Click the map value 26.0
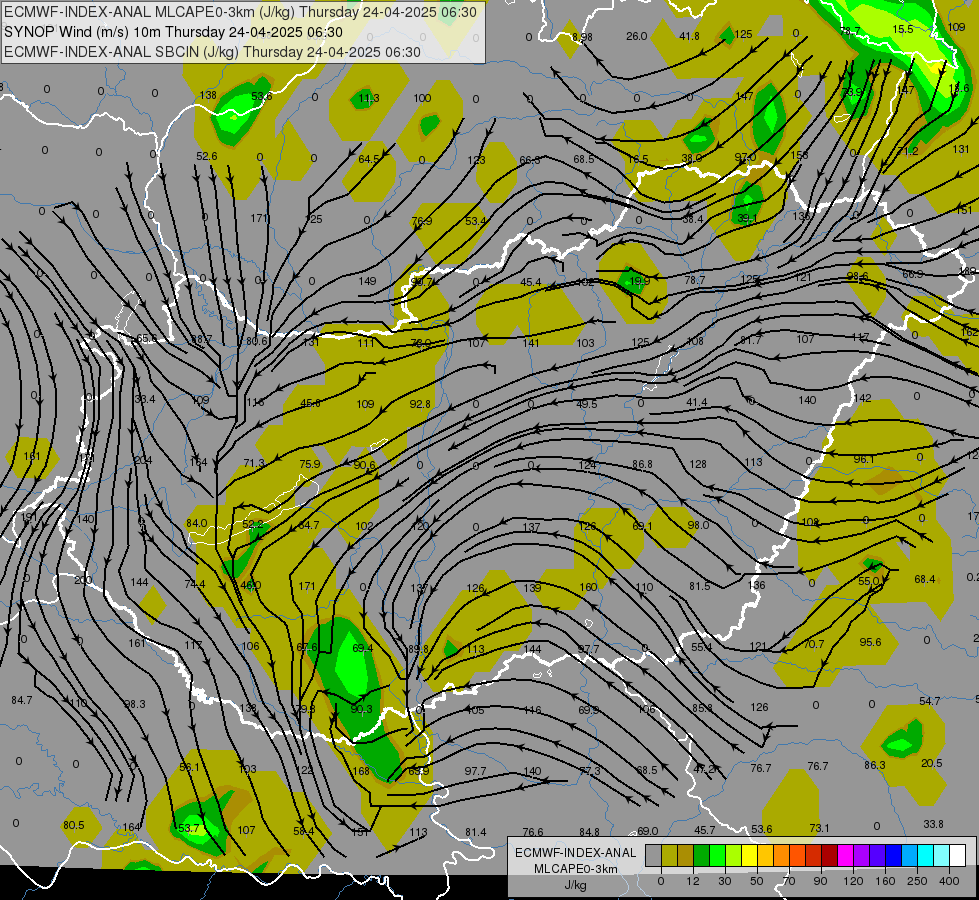Viewport: 979px width, 900px height. tap(636, 36)
